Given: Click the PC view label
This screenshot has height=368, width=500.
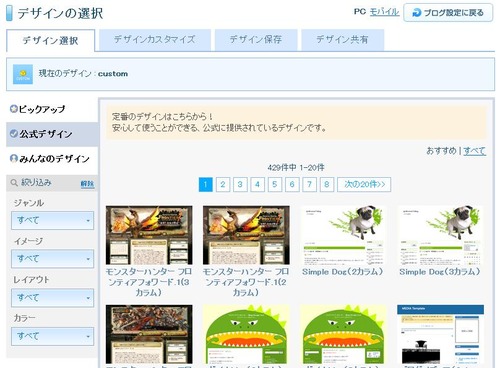Looking at the screenshot, I should (360, 12).
